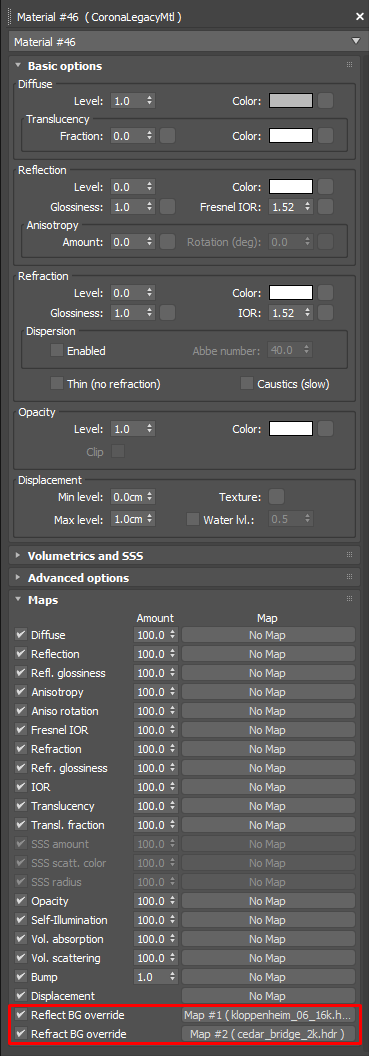Click the Displacement Max level spinner arrows
369x1056 pixels.
(x=149, y=519)
